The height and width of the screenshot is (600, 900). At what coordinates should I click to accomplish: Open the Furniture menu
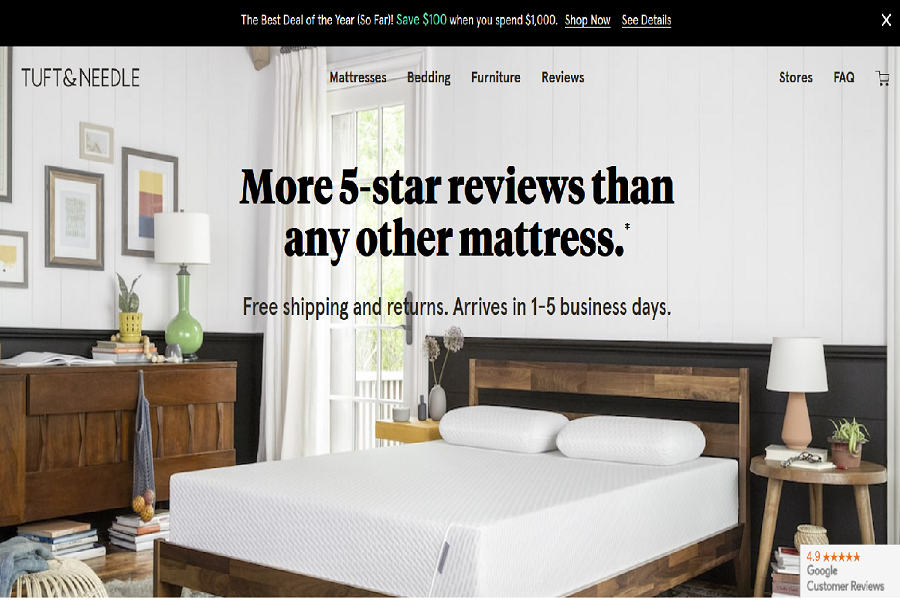(496, 78)
